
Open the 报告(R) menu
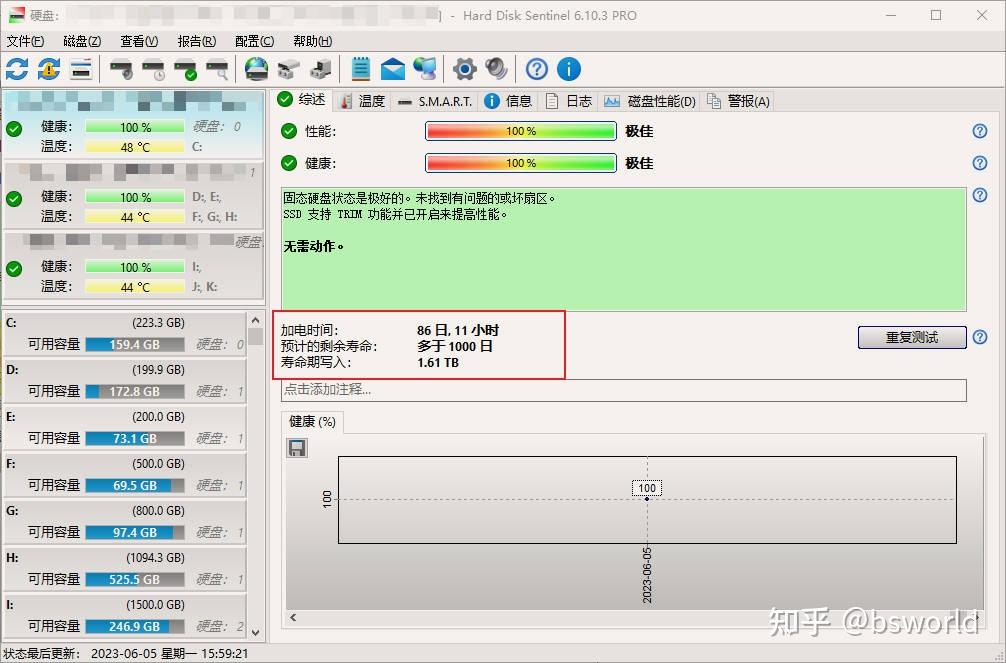click(196, 41)
